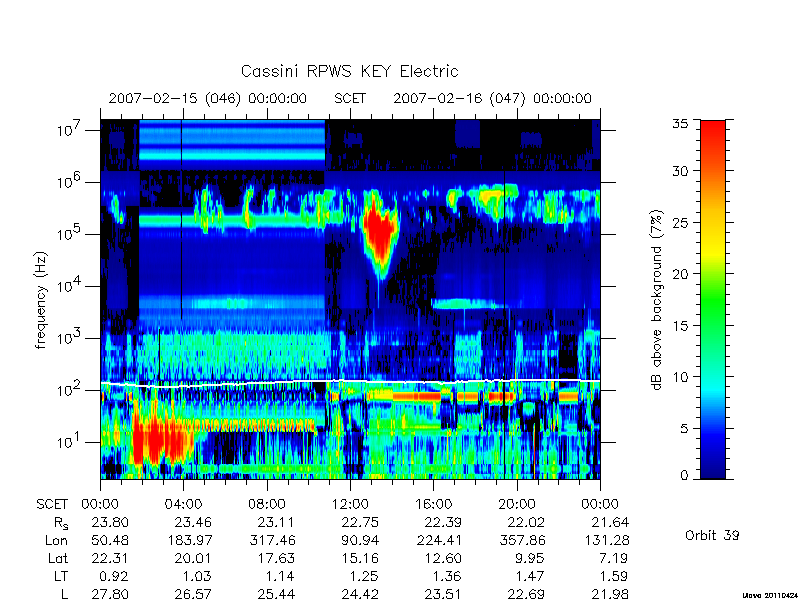Click the 15 tick on the color bar
This screenshot has height=600, width=800.
pyautogui.click(x=680, y=326)
